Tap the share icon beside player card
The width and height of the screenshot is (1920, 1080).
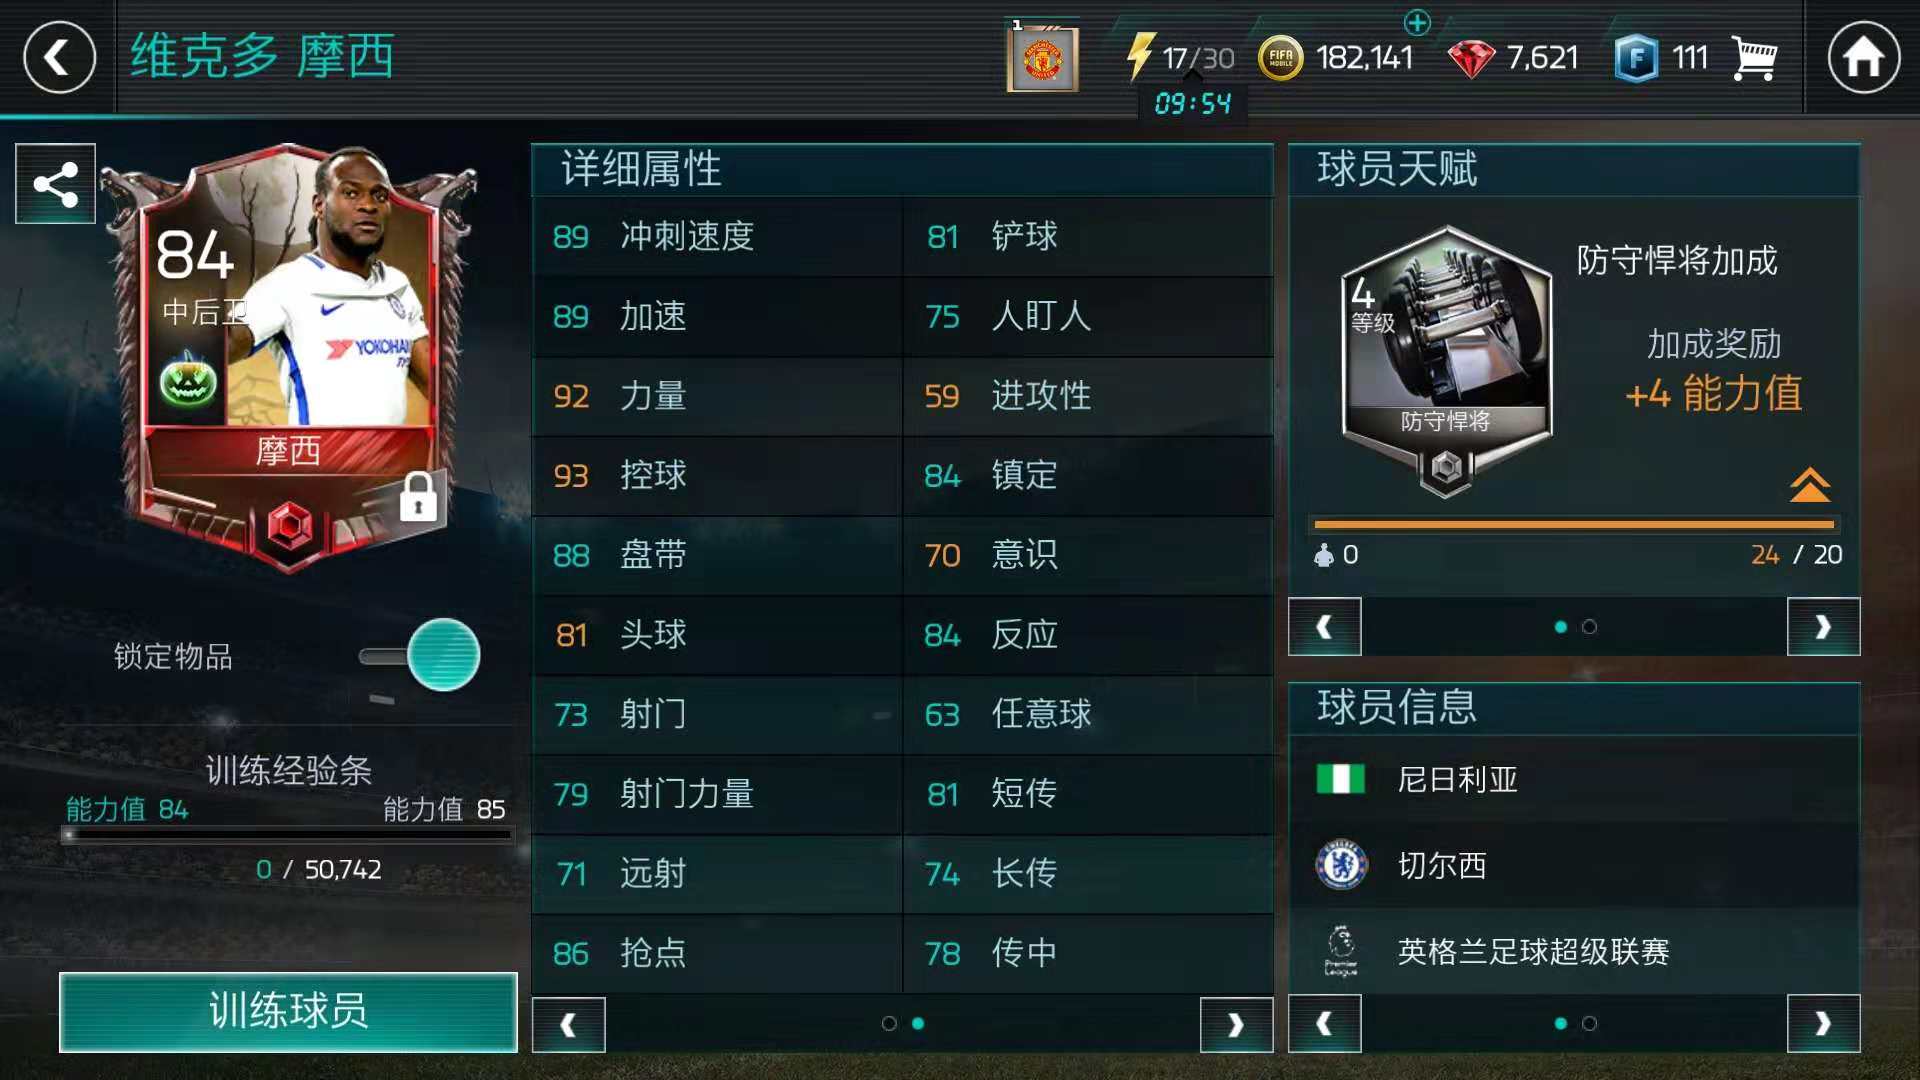(x=56, y=184)
